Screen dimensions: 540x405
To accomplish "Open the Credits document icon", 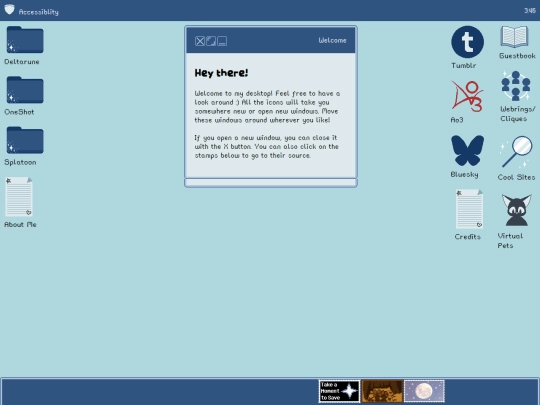I will pyautogui.click(x=469, y=209).
